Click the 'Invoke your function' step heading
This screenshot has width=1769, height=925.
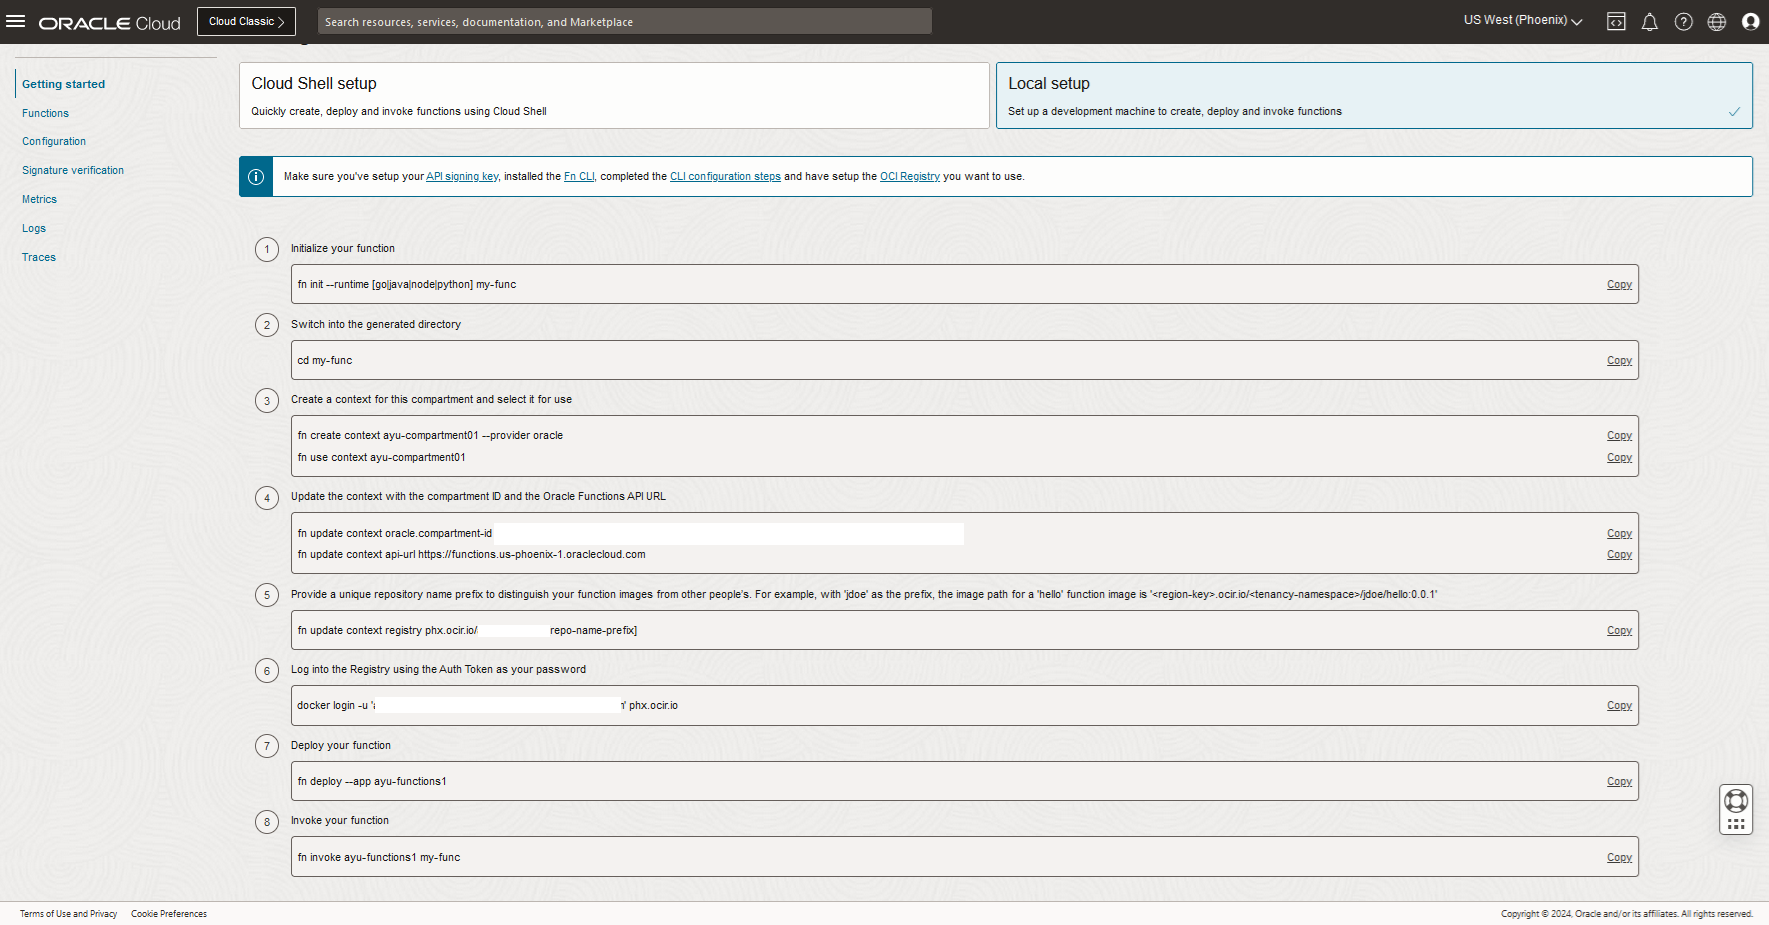(340, 821)
